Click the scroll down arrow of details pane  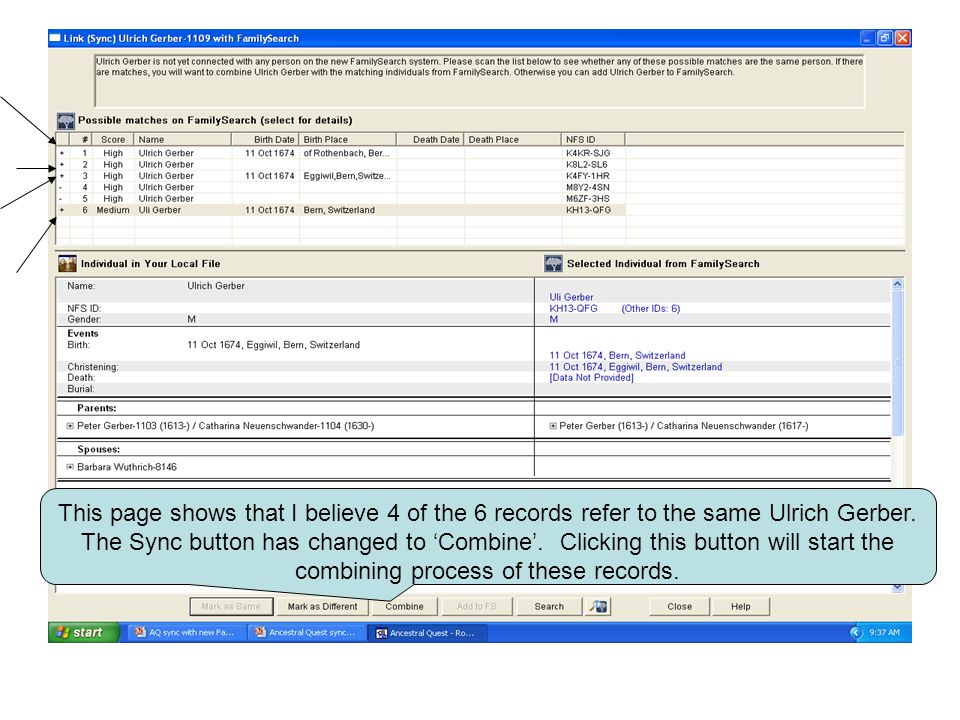click(897, 588)
